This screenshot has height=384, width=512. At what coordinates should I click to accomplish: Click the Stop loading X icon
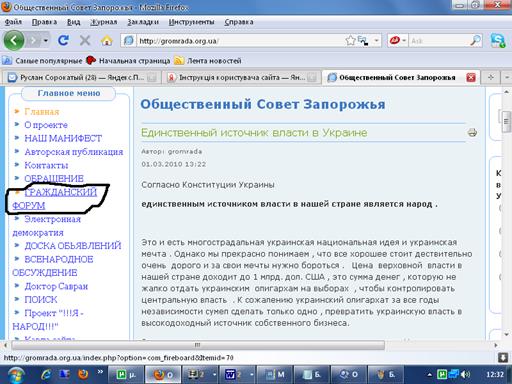click(x=85, y=41)
